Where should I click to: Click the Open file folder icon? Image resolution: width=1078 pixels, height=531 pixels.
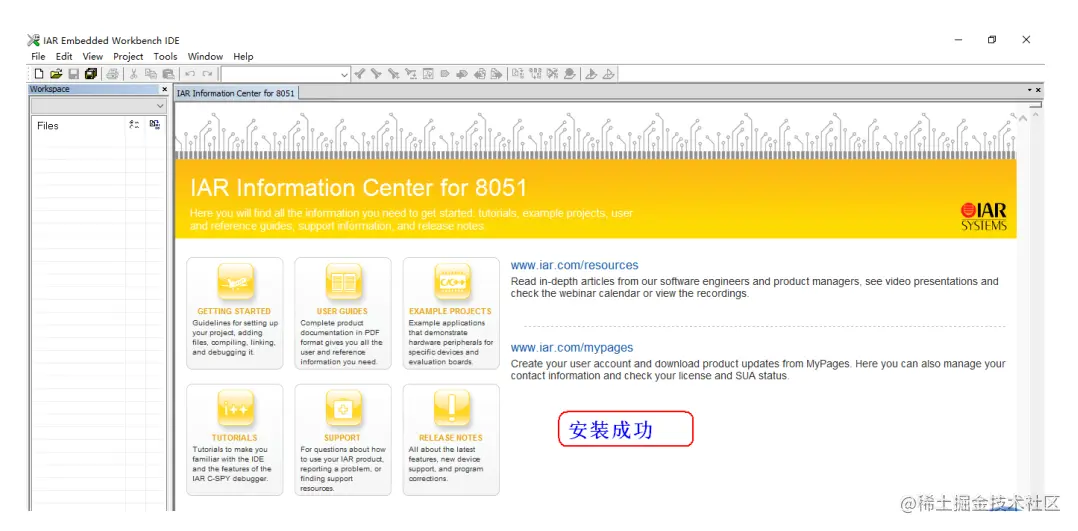(56, 74)
